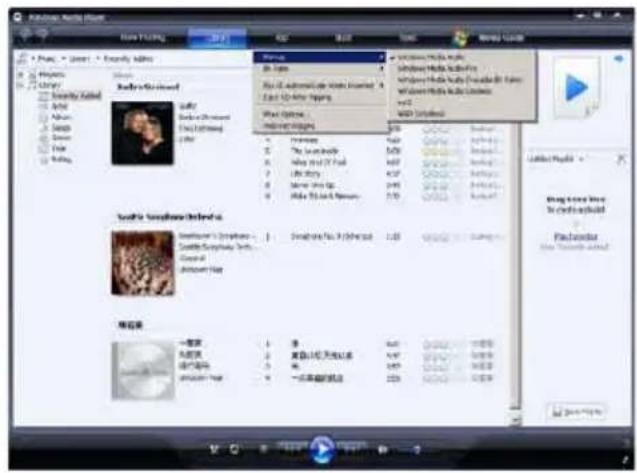Skip to the previous track

pyautogui.click(x=292, y=448)
